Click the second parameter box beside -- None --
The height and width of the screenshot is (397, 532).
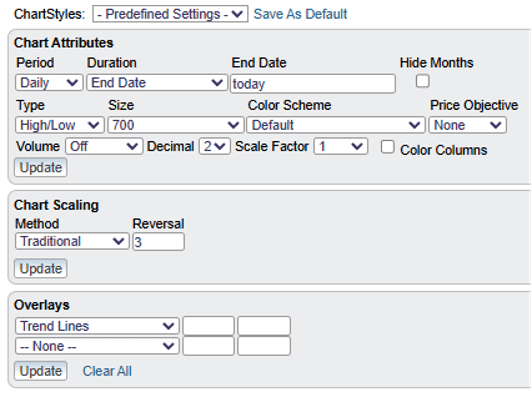pos(264,346)
